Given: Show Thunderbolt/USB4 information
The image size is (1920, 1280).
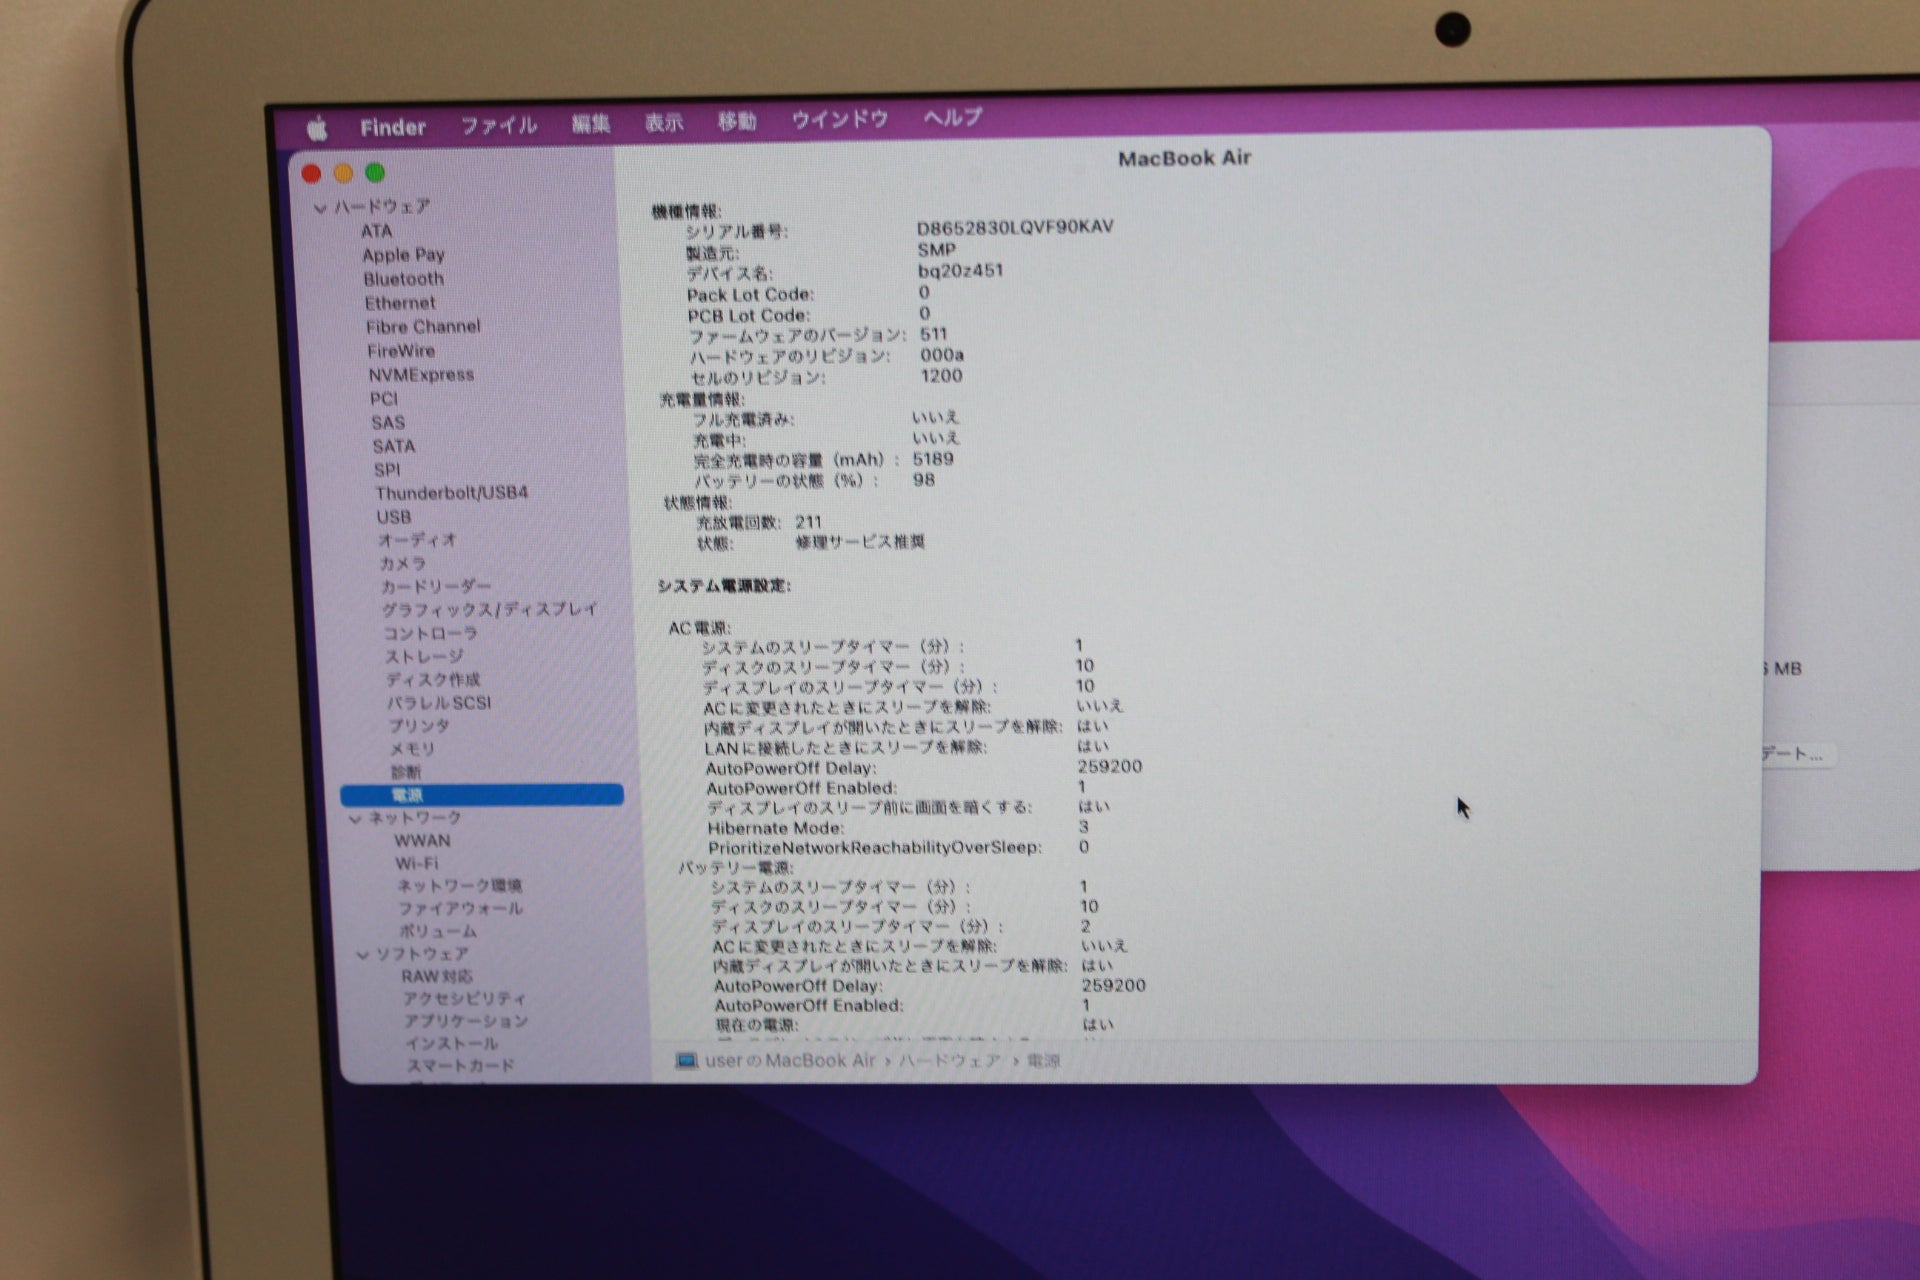Looking at the screenshot, I should [451, 493].
